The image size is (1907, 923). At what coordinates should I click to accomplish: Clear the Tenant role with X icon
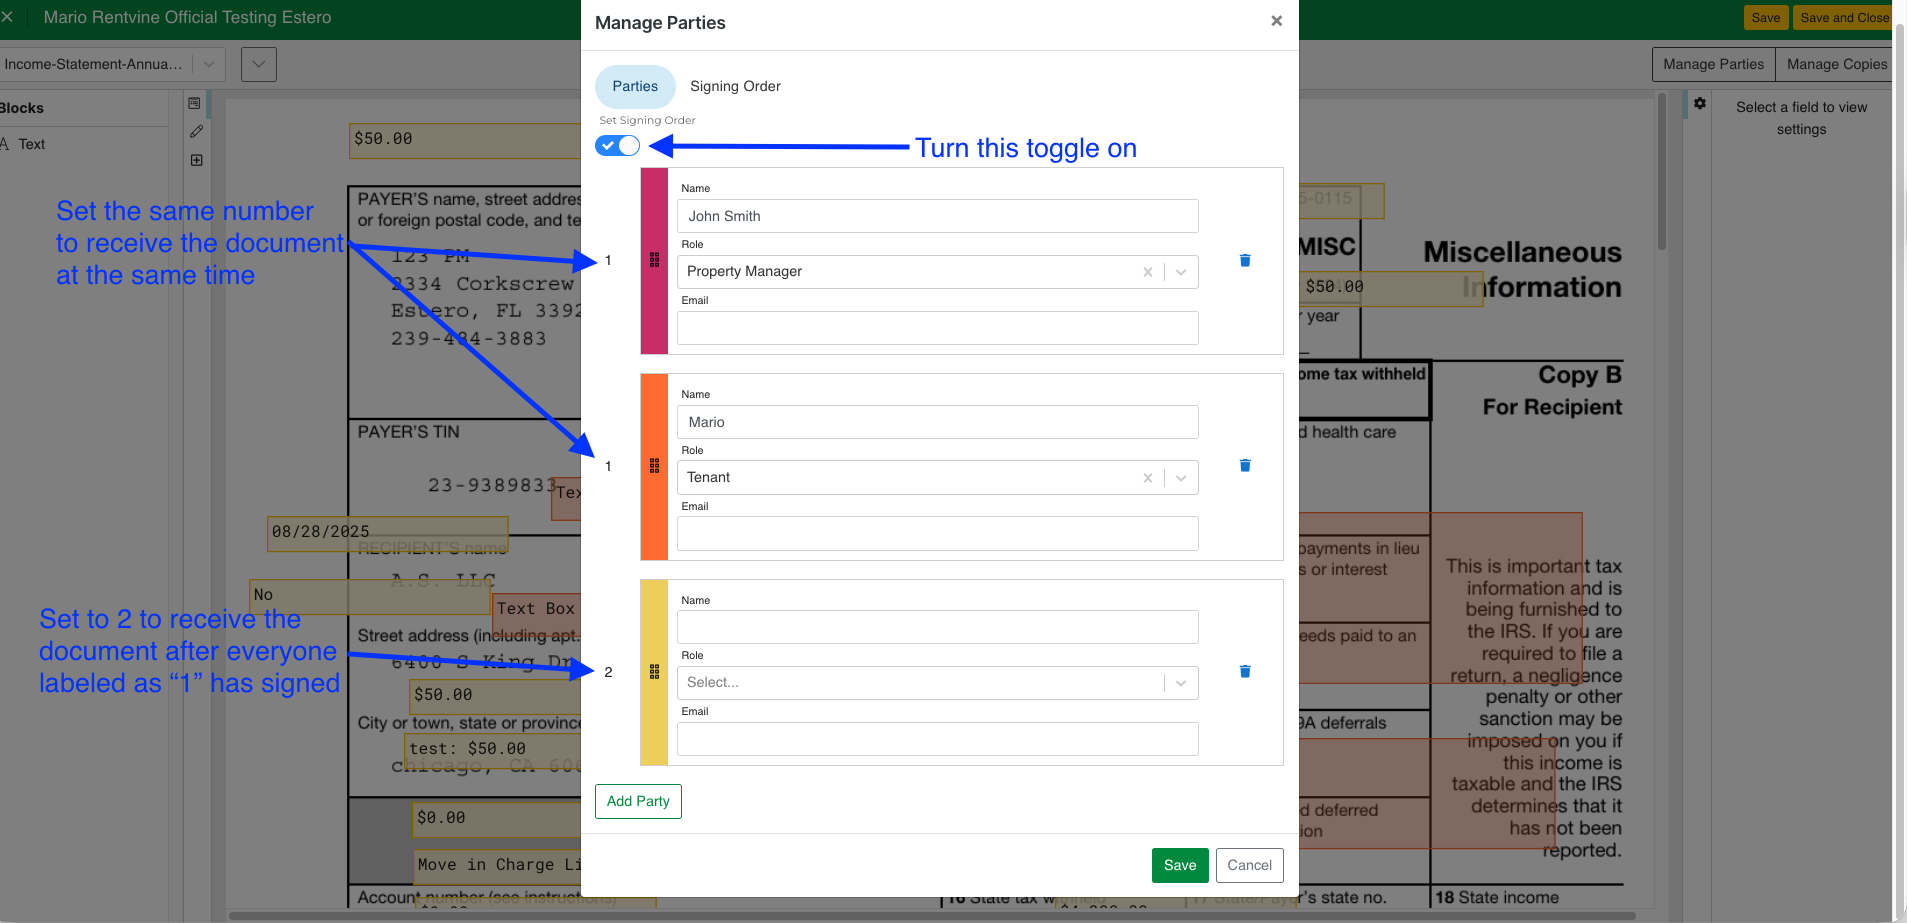[x=1147, y=478]
